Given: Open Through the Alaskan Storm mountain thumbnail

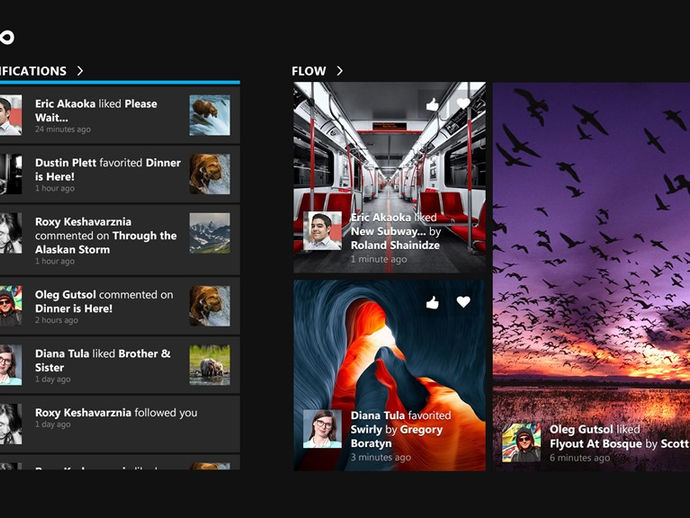Looking at the screenshot, I should 209,233.
